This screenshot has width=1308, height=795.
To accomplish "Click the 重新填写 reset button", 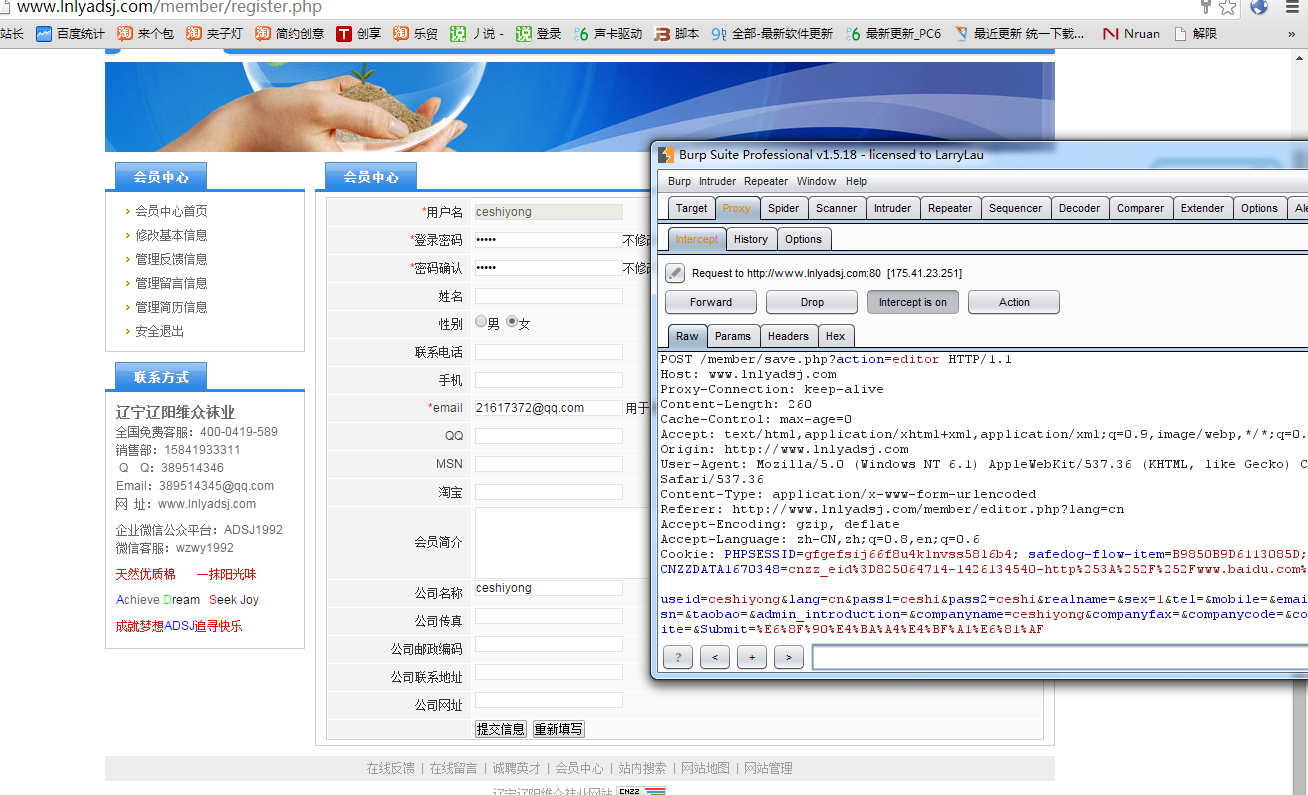I will point(558,729).
